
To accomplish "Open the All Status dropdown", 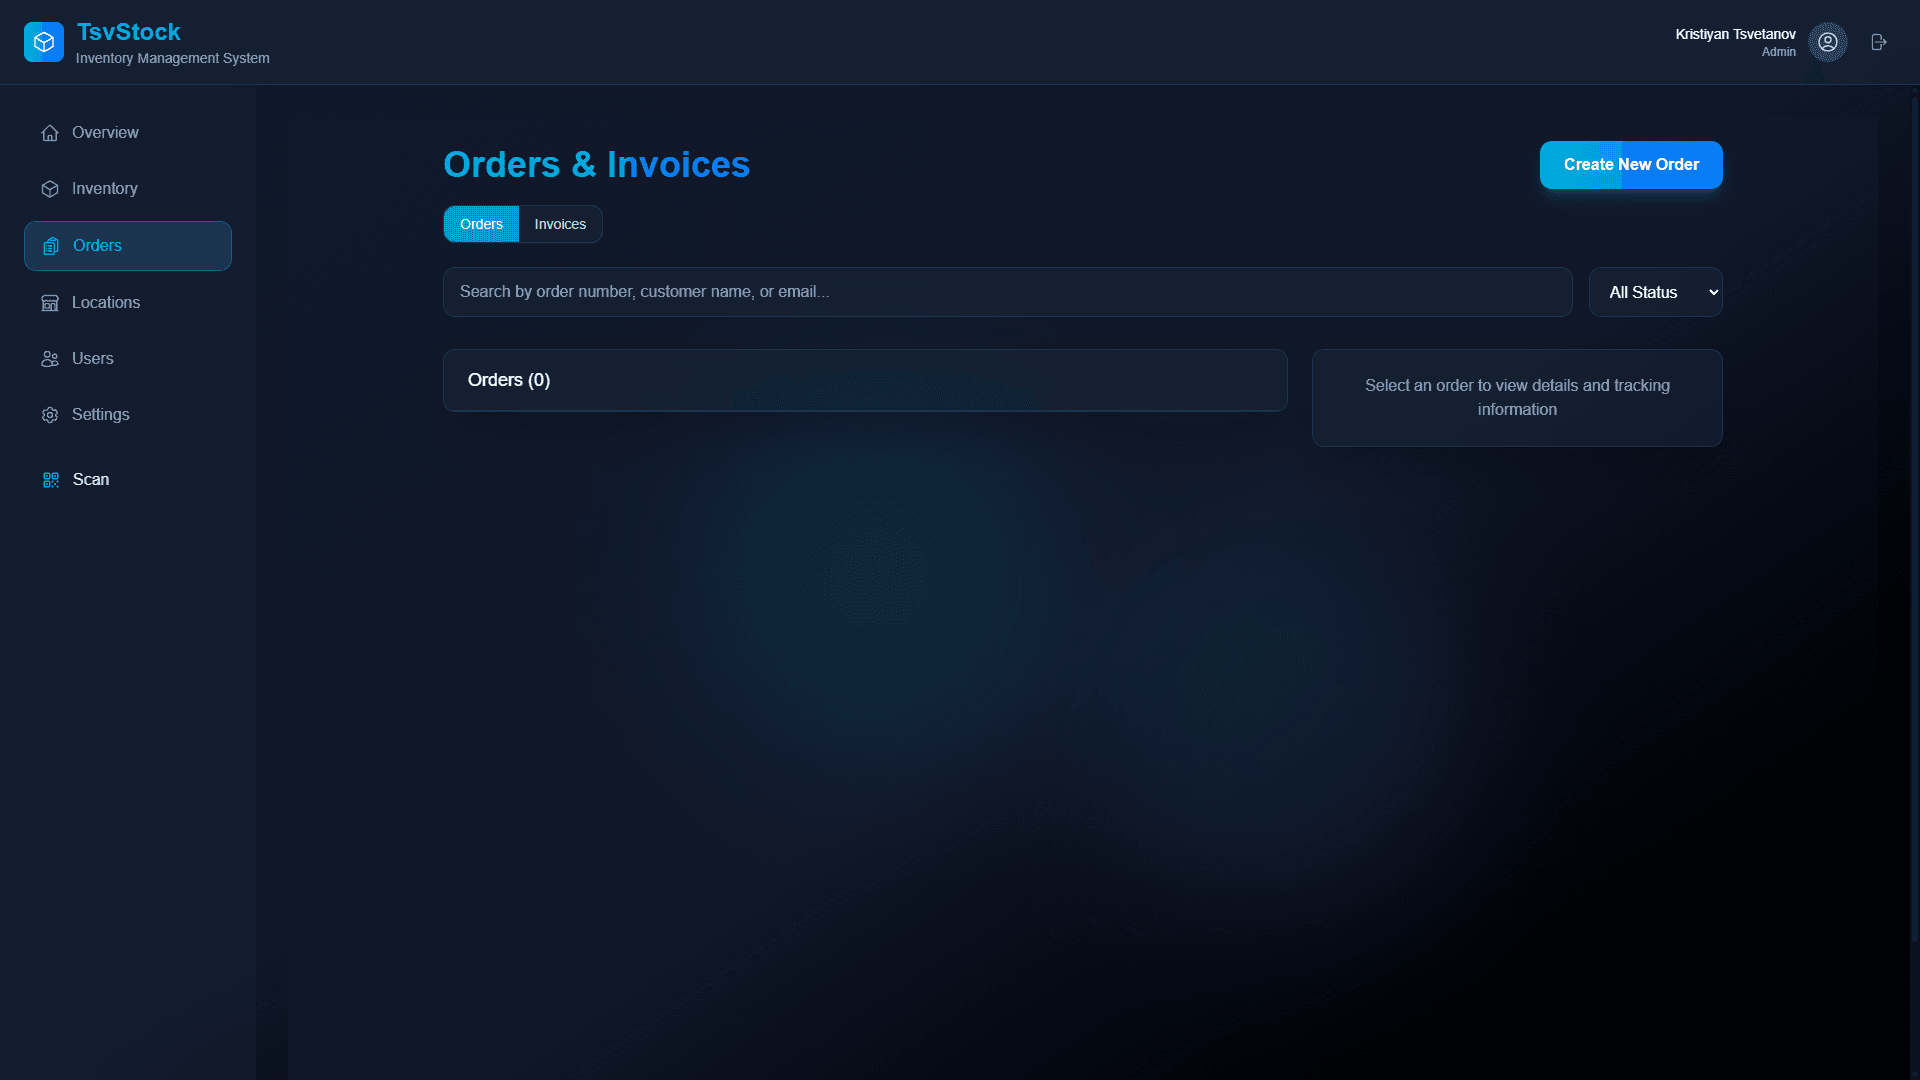I will point(1655,292).
